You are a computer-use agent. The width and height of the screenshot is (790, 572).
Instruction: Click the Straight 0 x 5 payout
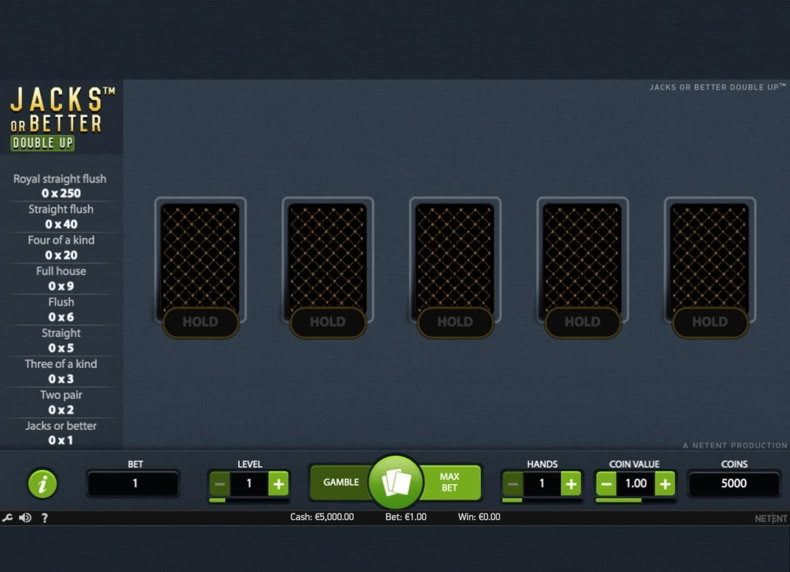click(60, 341)
